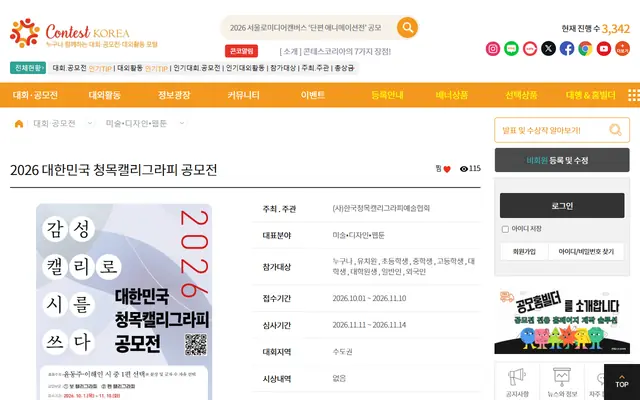
Task: Expand the 대회·공모전 breadcrumb dropdown
Action: (x=90, y=123)
